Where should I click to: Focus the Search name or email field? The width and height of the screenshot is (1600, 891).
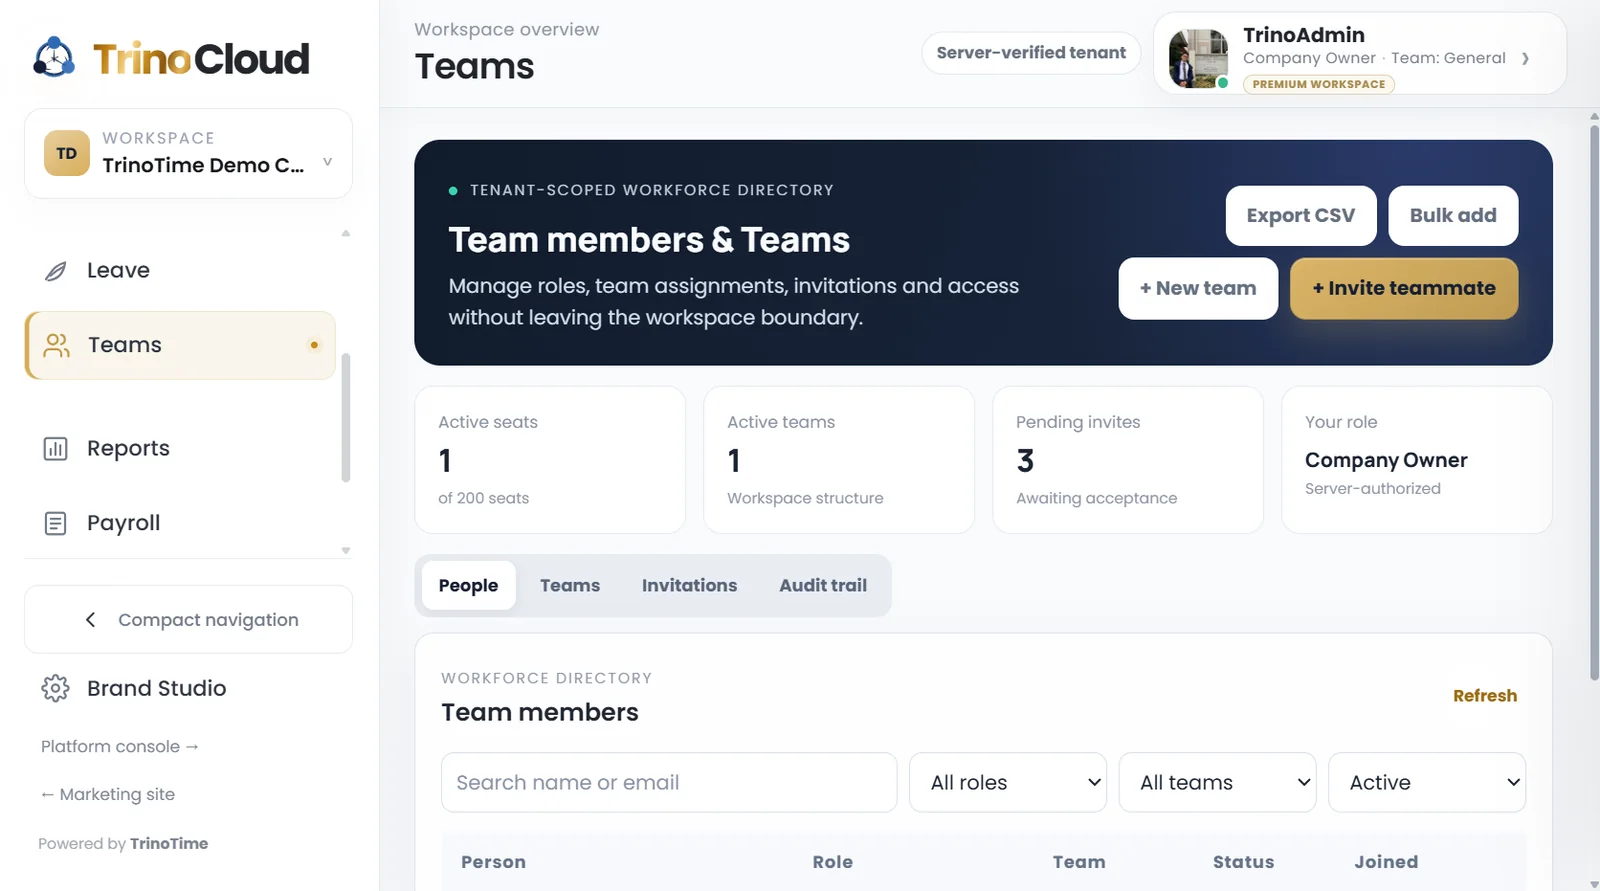(669, 782)
